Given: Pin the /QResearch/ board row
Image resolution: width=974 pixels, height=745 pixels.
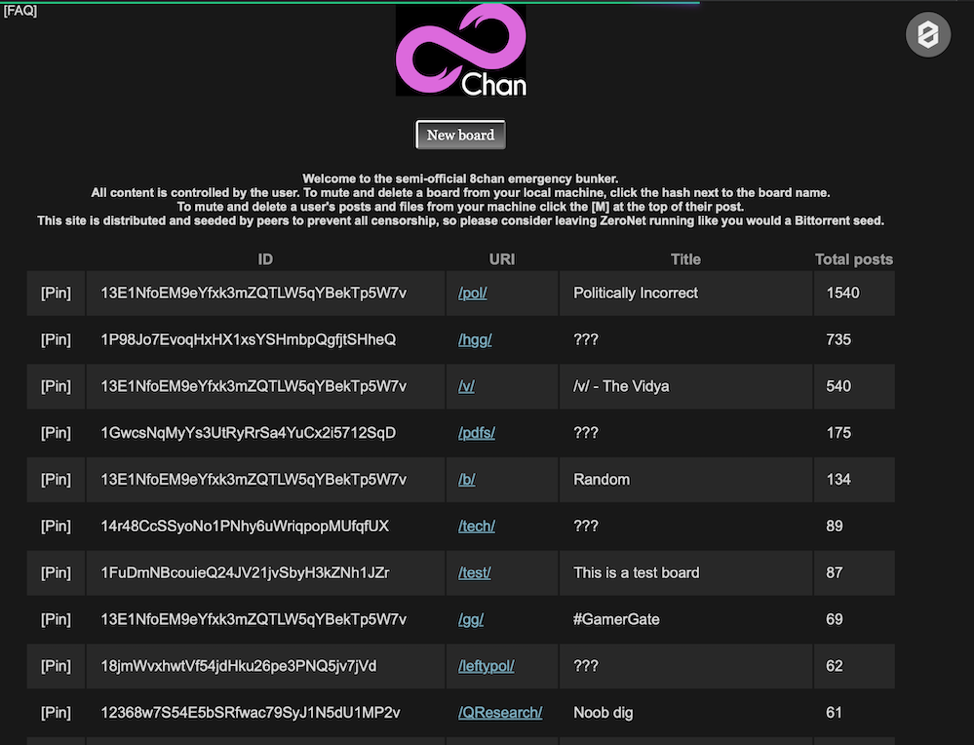Looking at the screenshot, I should 56,713.
